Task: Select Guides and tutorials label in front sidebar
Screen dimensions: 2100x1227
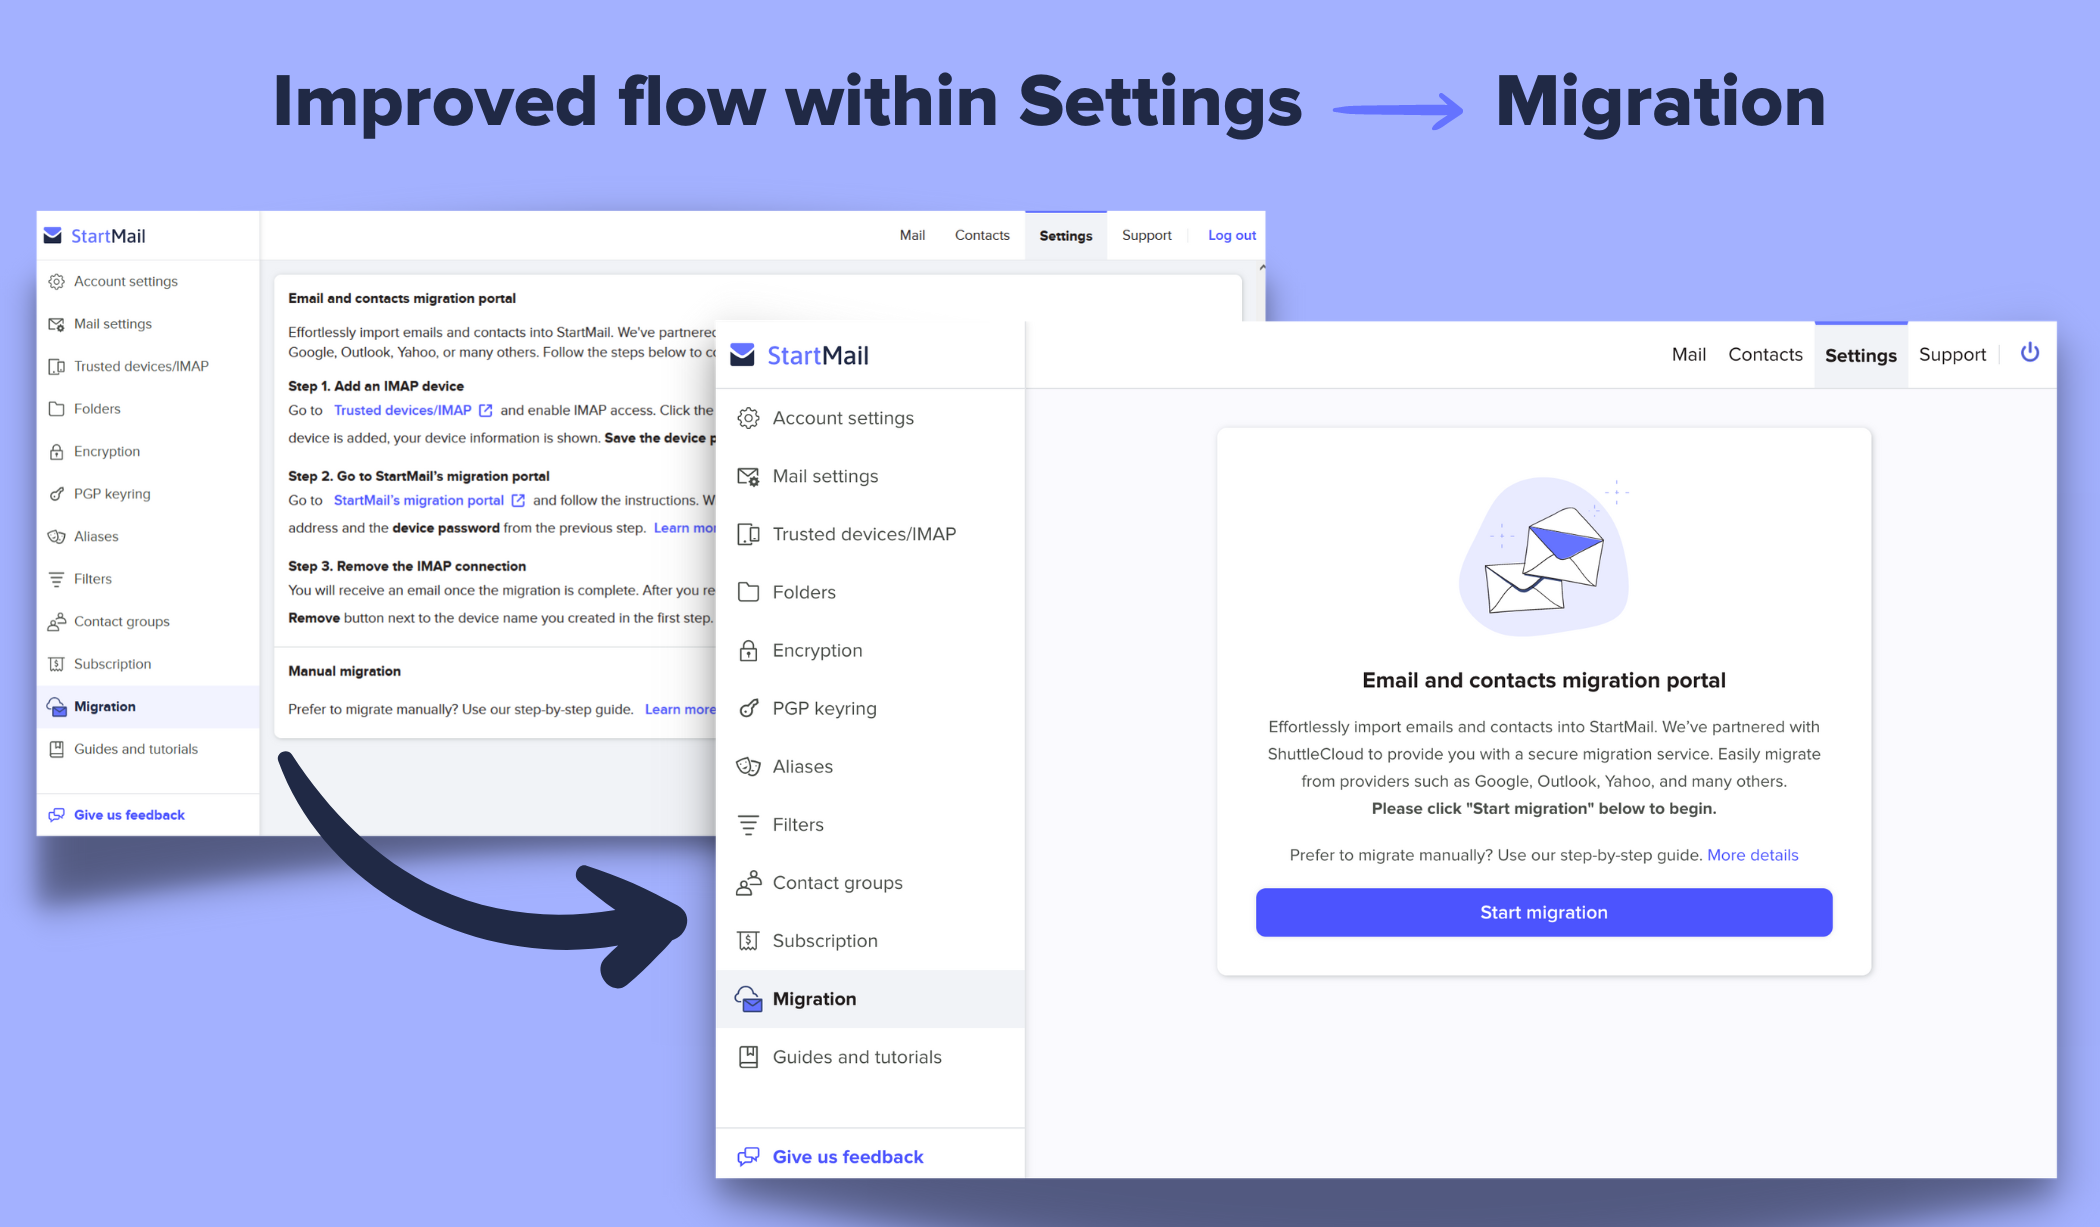Action: 857,1056
